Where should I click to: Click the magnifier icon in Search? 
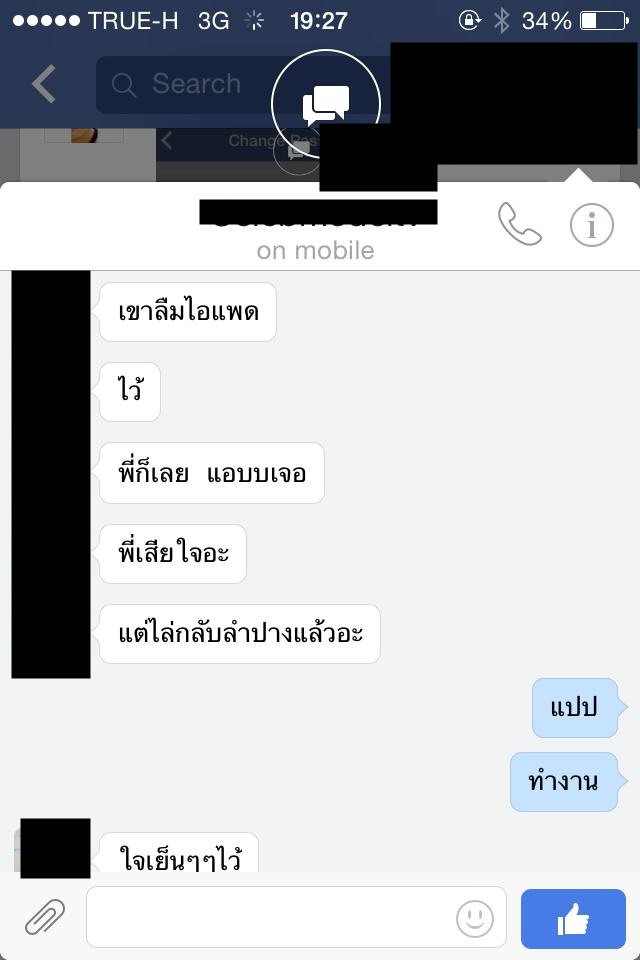pyautogui.click(x=123, y=84)
